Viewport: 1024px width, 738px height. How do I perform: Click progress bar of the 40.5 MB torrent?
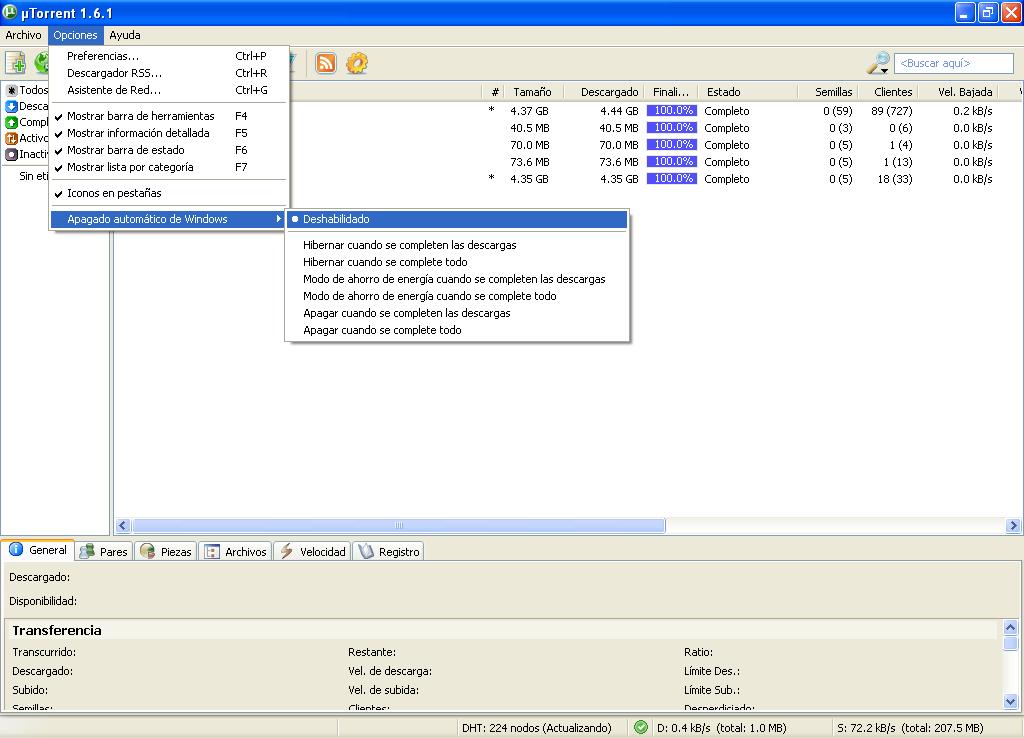672,128
